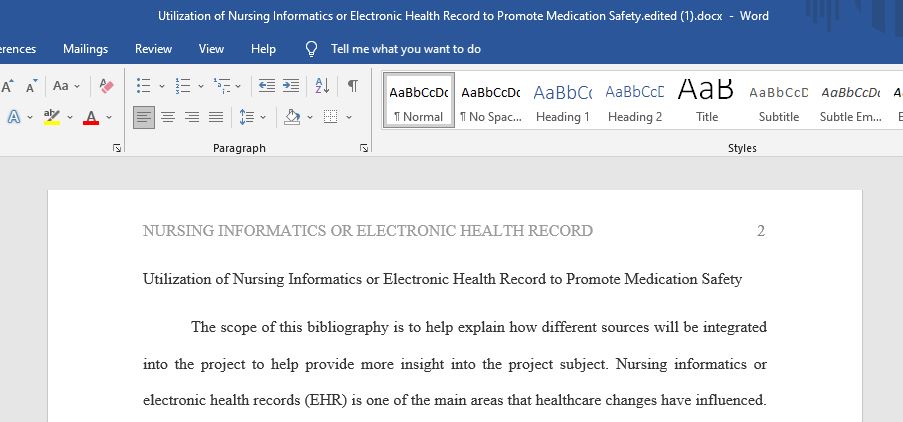Screen dimensions: 903x422
Task: Toggle Center alignment
Action: pos(168,117)
